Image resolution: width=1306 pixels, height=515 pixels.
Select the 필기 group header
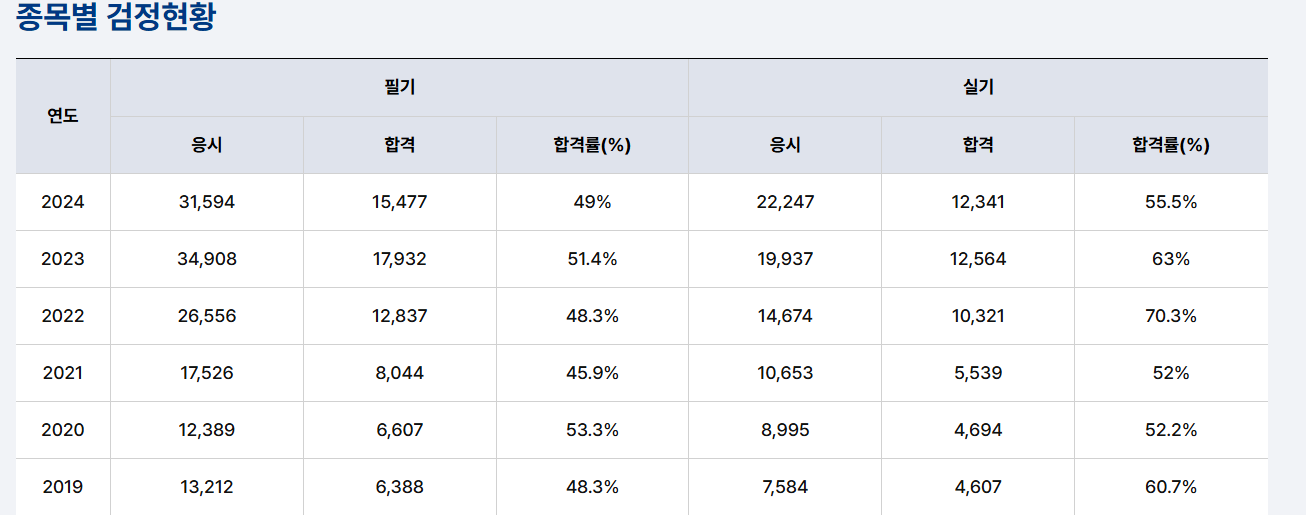(x=399, y=88)
